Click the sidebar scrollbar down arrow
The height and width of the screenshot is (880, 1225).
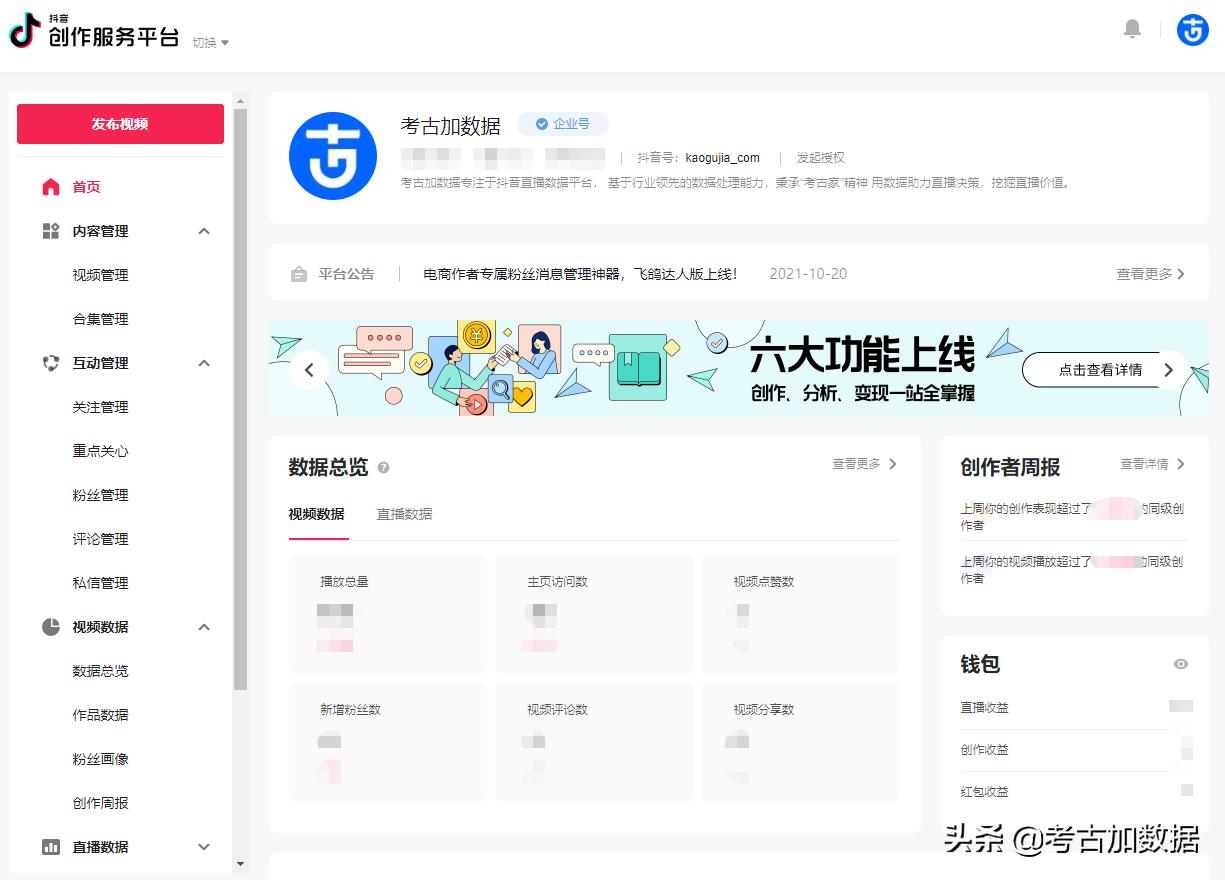(240, 864)
